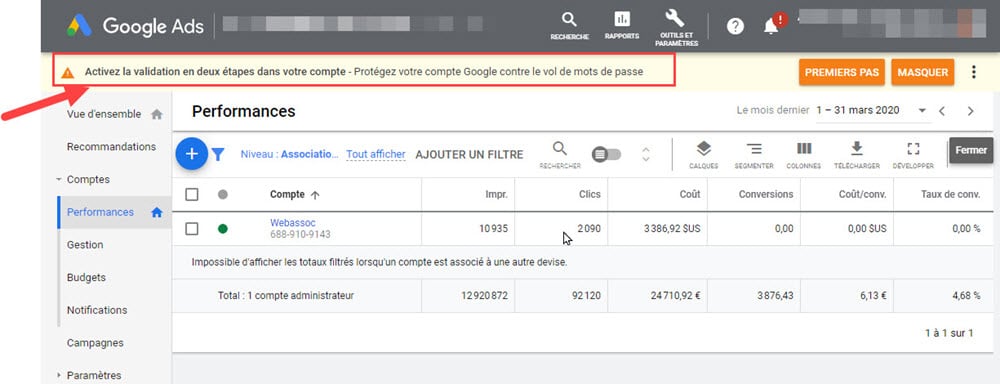Screen dimensions: 1000x384
Task: Open Outils et Paramètres wrench icon
Action: (675, 17)
